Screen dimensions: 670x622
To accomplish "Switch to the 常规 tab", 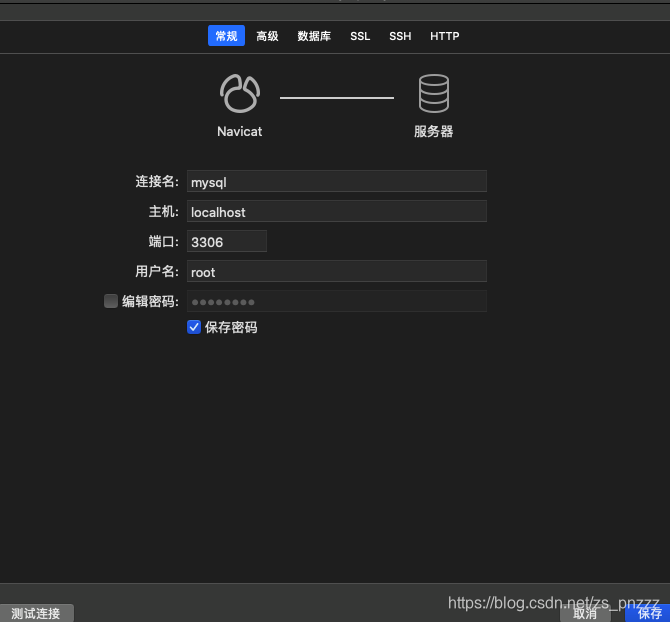I will [226, 36].
